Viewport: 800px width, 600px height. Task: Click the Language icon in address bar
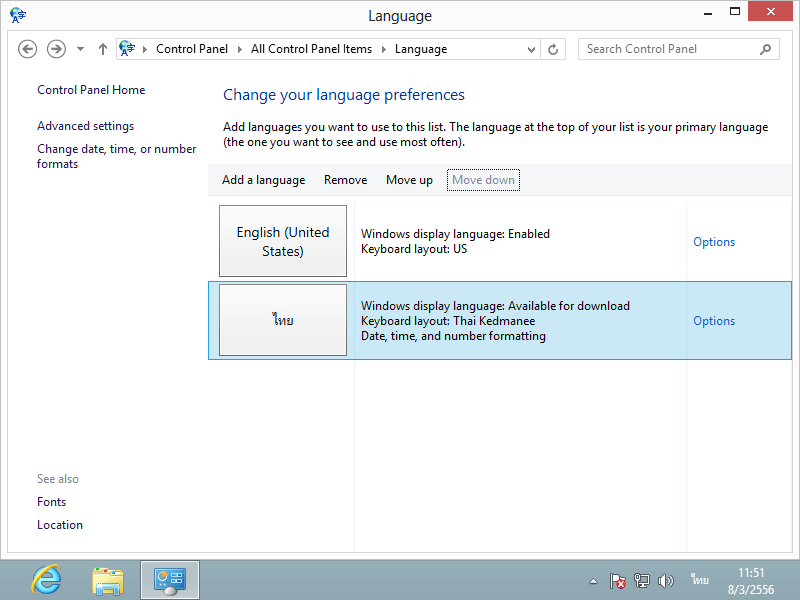pyautogui.click(x=127, y=49)
